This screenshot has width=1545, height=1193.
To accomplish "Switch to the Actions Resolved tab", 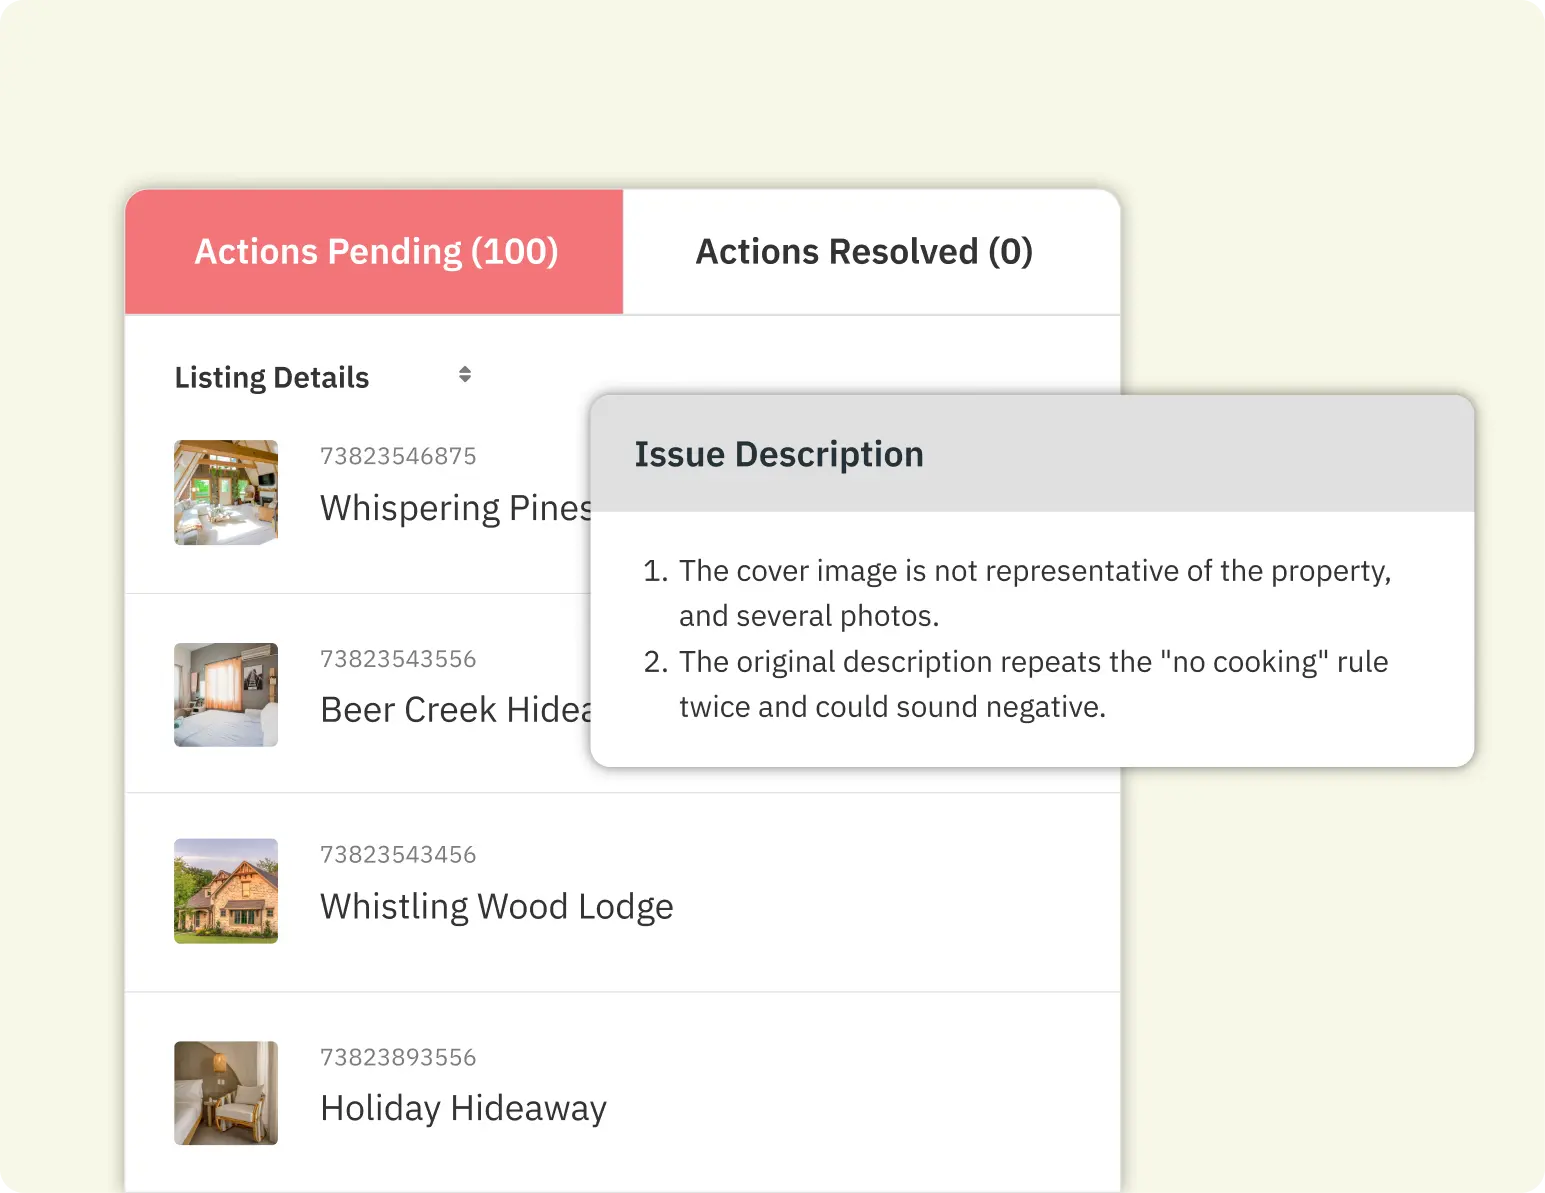I will 863,251.
